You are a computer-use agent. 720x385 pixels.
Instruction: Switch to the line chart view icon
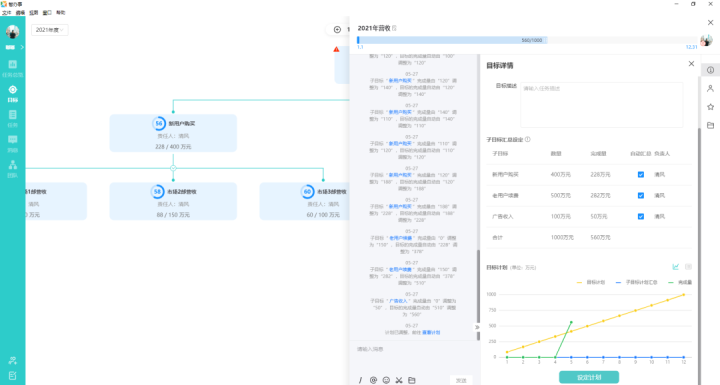pos(675,266)
